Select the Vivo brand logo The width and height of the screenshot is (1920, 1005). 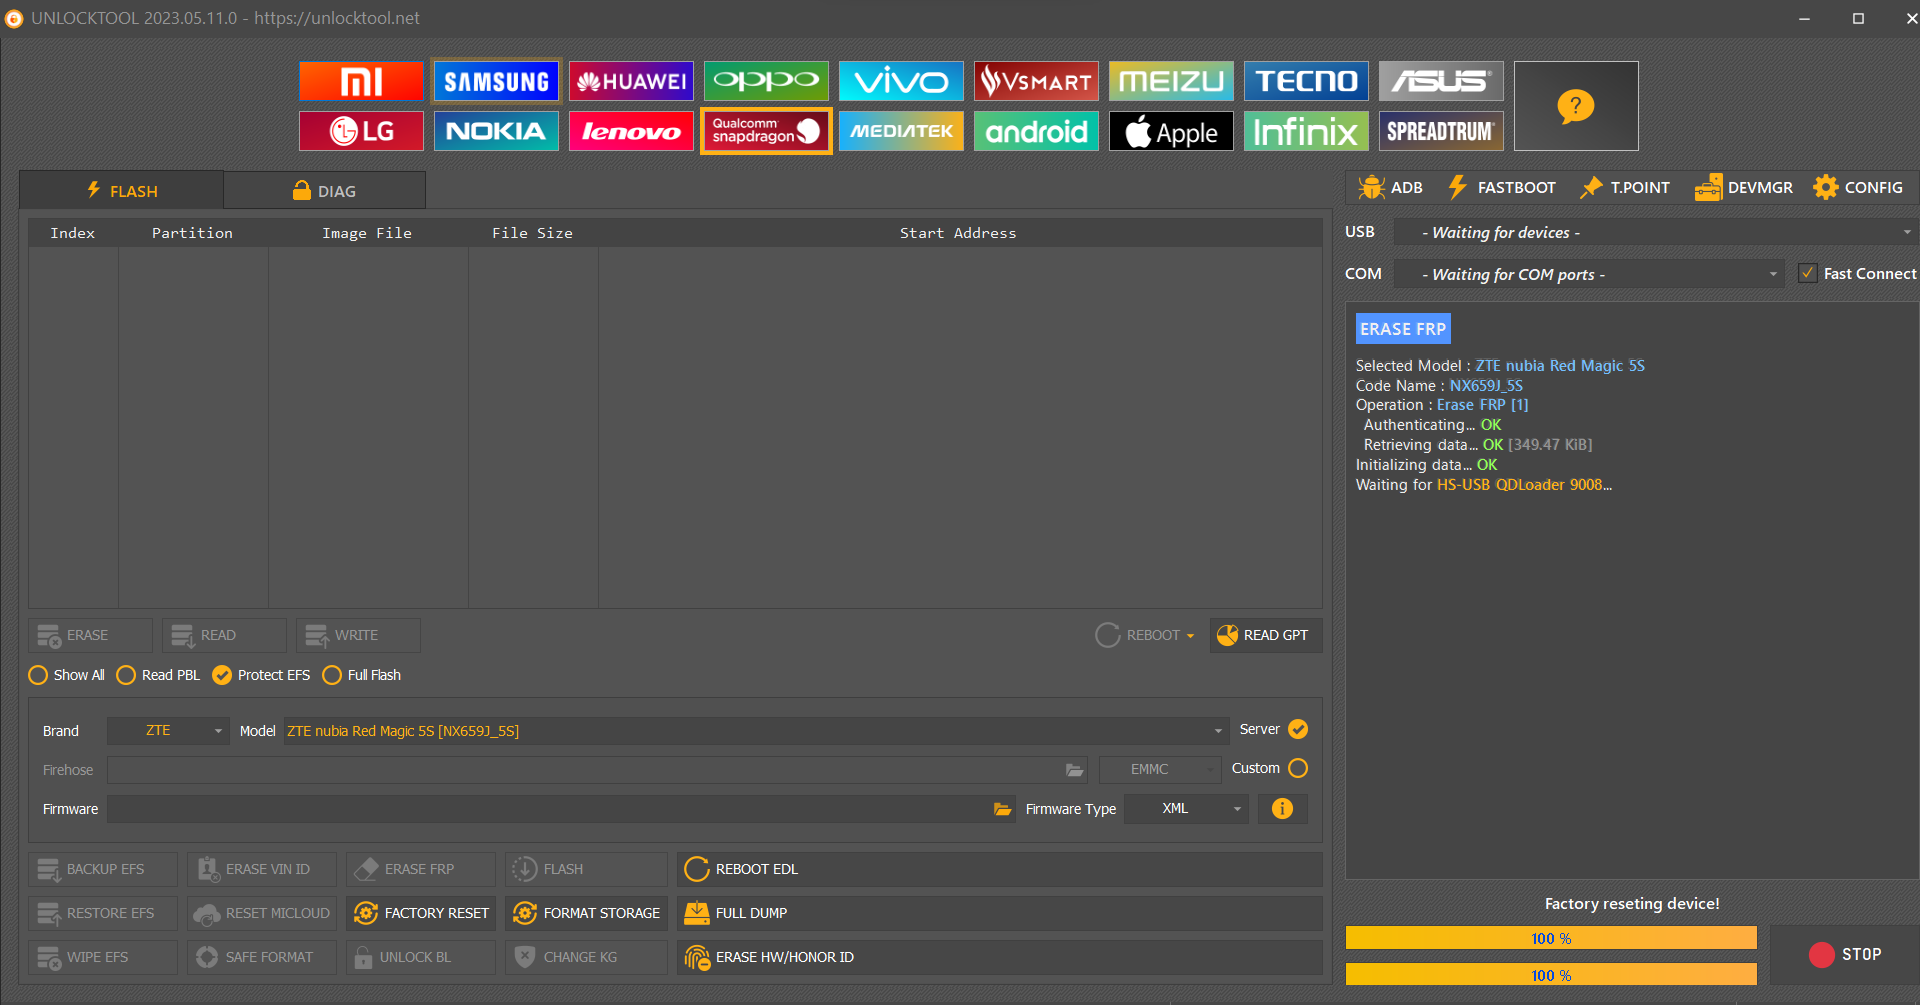click(x=901, y=81)
